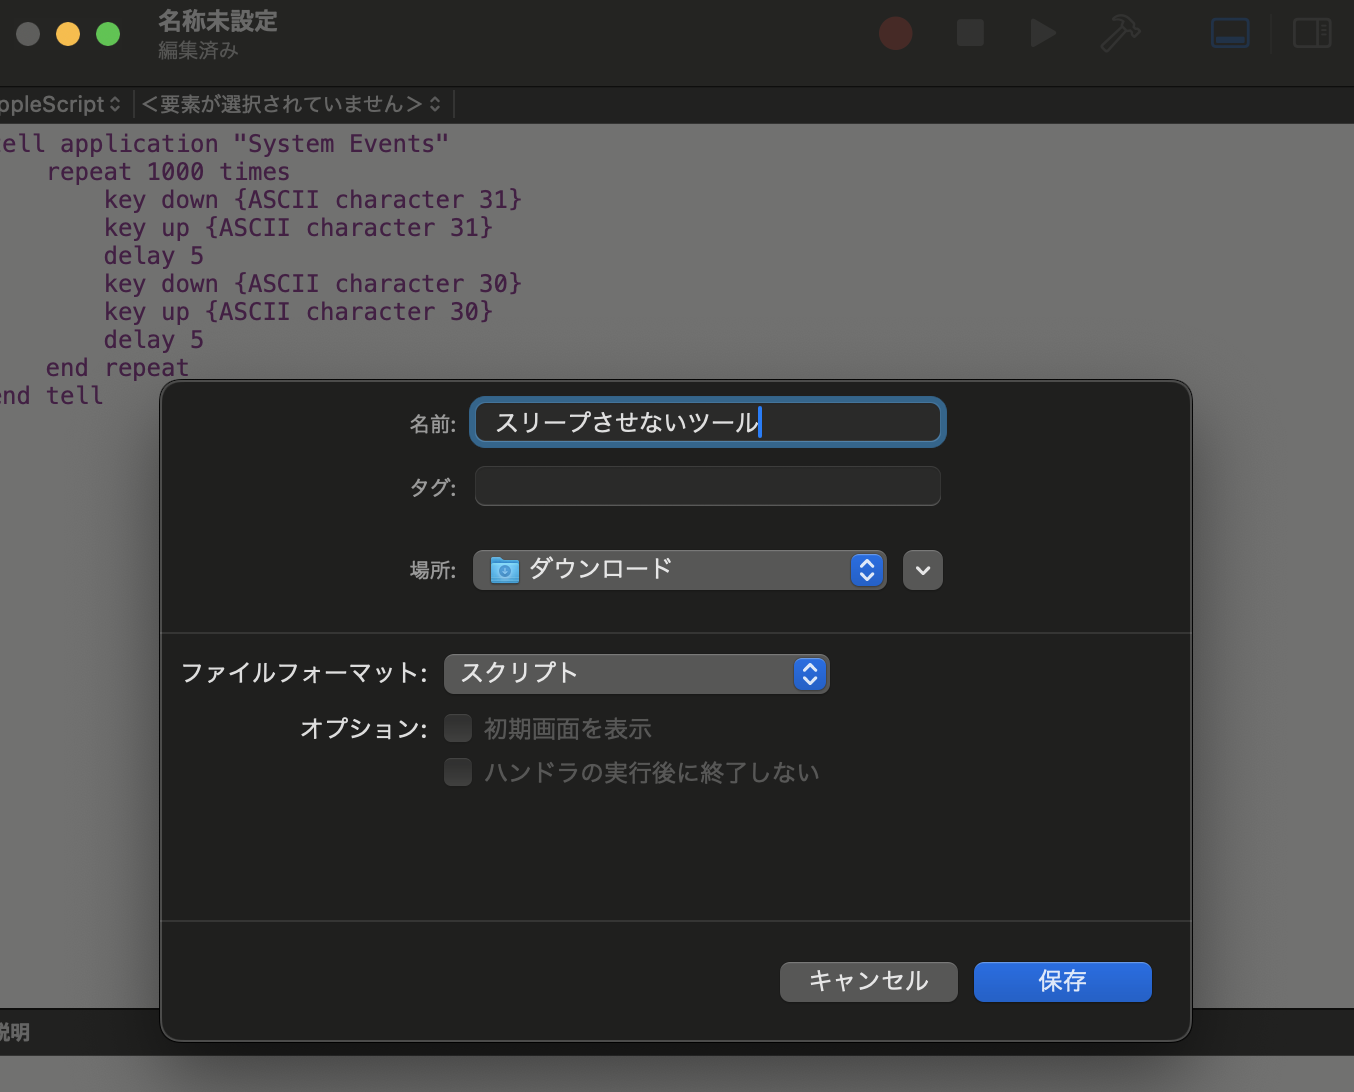The image size is (1354, 1092).
Task: Toggle the right sidebar panel icon
Action: (x=1312, y=33)
